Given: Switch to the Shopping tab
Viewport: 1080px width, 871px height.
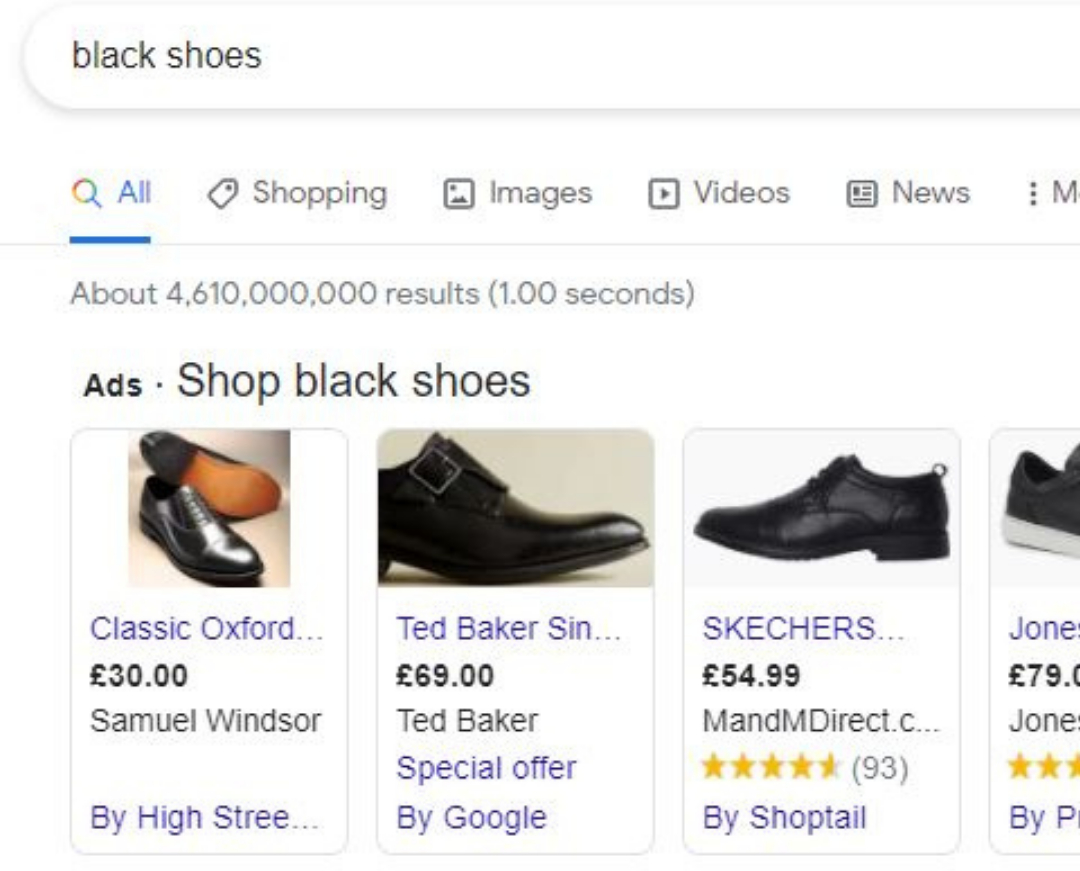Looking at the screenshot, I should point(318,193).
